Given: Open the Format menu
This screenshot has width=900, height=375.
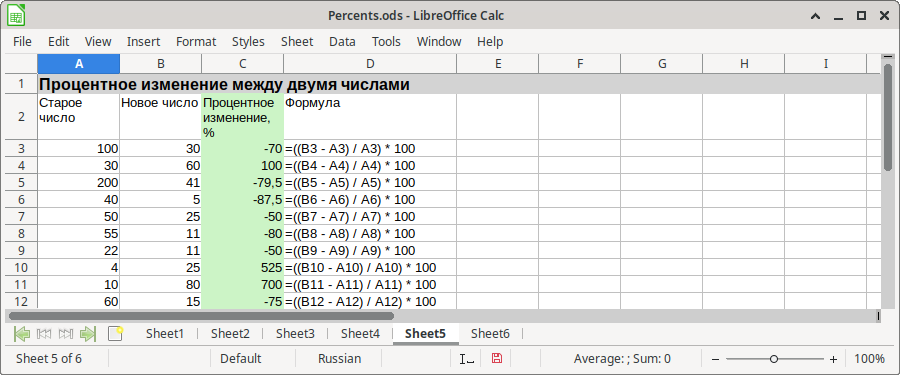Looking at the screenshot, I should 196,41.
